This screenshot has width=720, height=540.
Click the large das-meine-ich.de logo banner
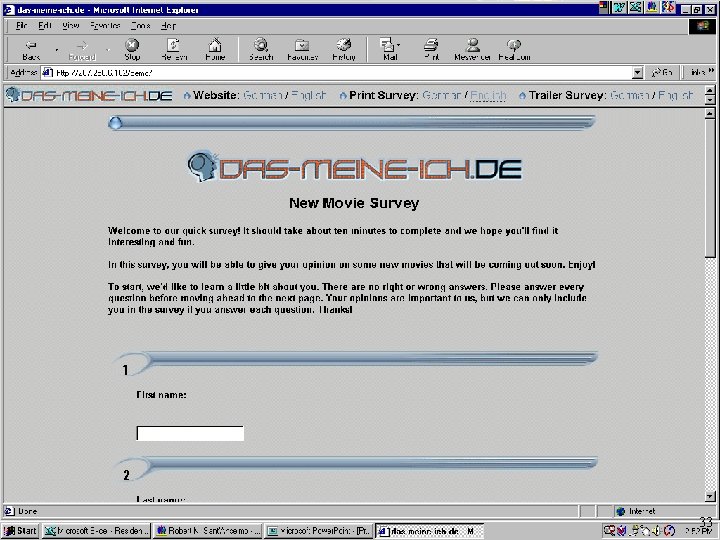[354, 167]
